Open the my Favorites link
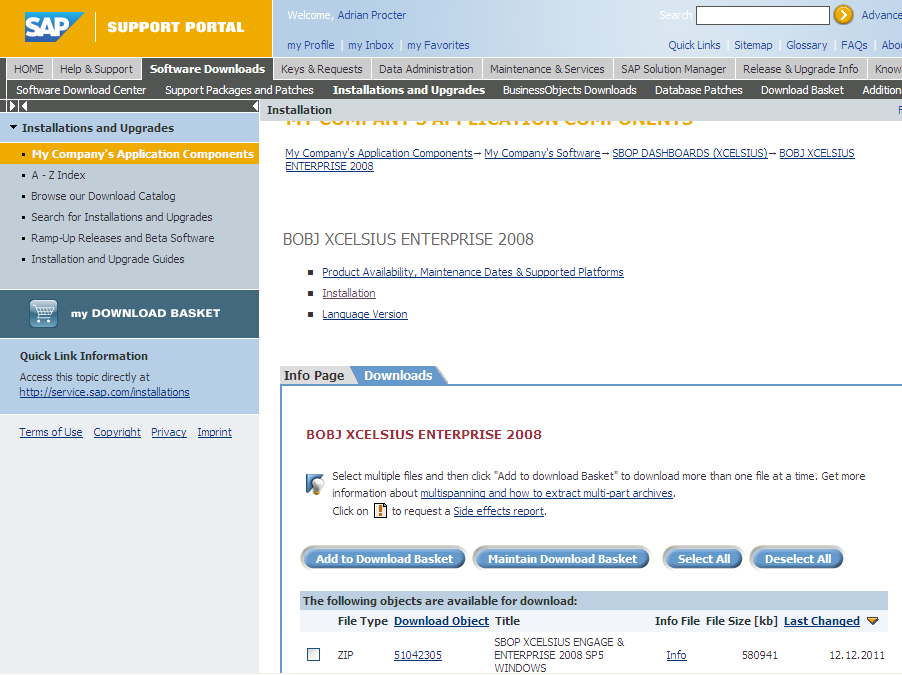The width and height of the screenshot is (902, 675). 438,45
